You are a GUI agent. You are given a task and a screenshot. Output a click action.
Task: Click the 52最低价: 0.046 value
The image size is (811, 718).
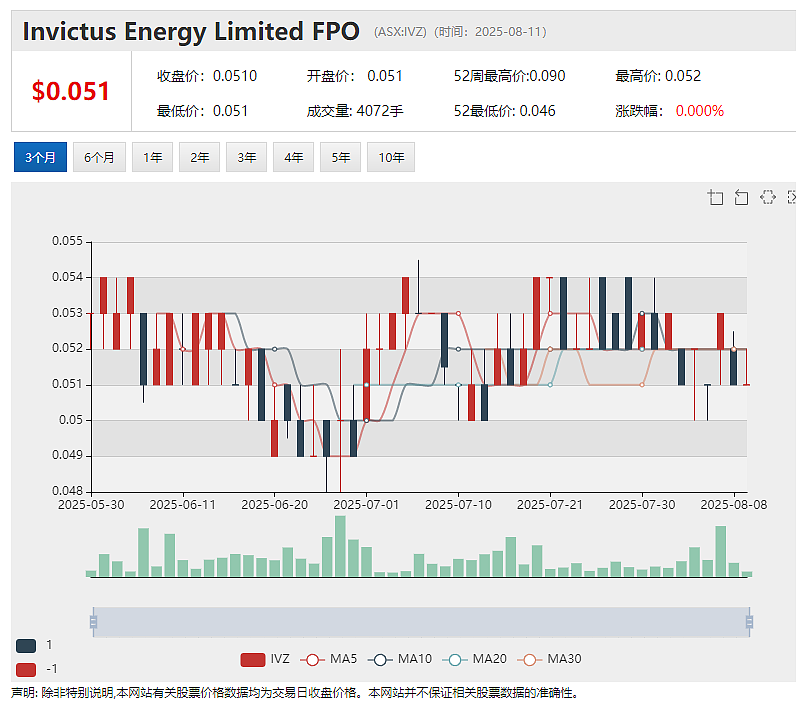pos(504,111)
